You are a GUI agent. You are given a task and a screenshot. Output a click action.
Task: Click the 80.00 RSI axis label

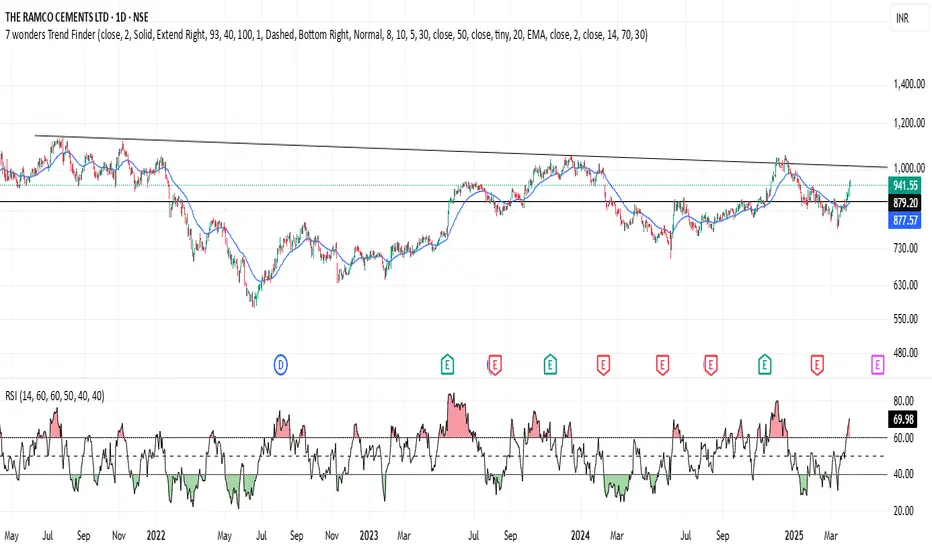click(903, 401)
